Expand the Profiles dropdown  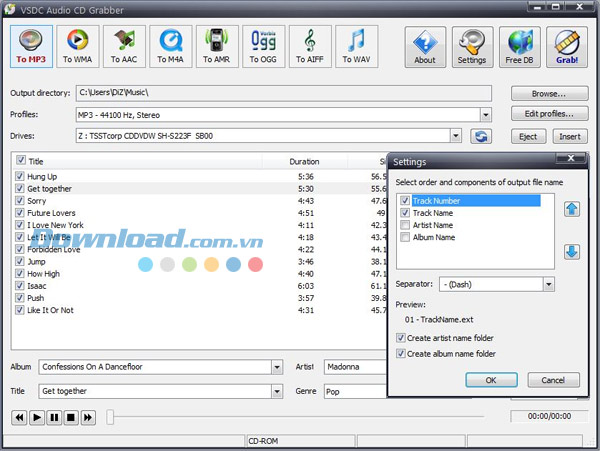click(485, 114)
